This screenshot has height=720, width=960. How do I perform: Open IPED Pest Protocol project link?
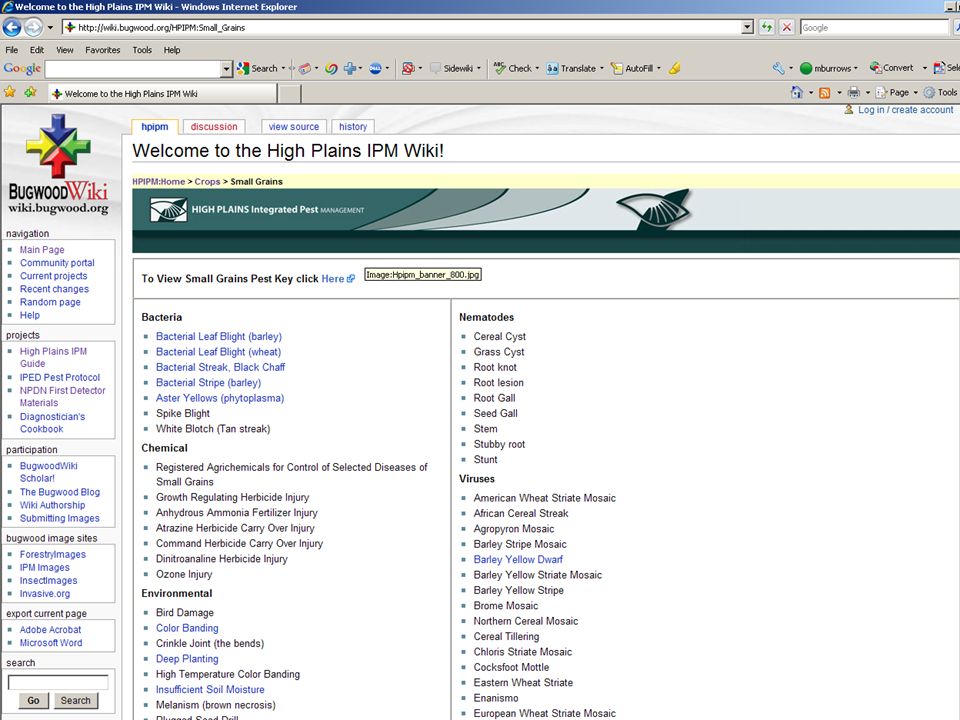pyautogui.click(x=59, y=378)
